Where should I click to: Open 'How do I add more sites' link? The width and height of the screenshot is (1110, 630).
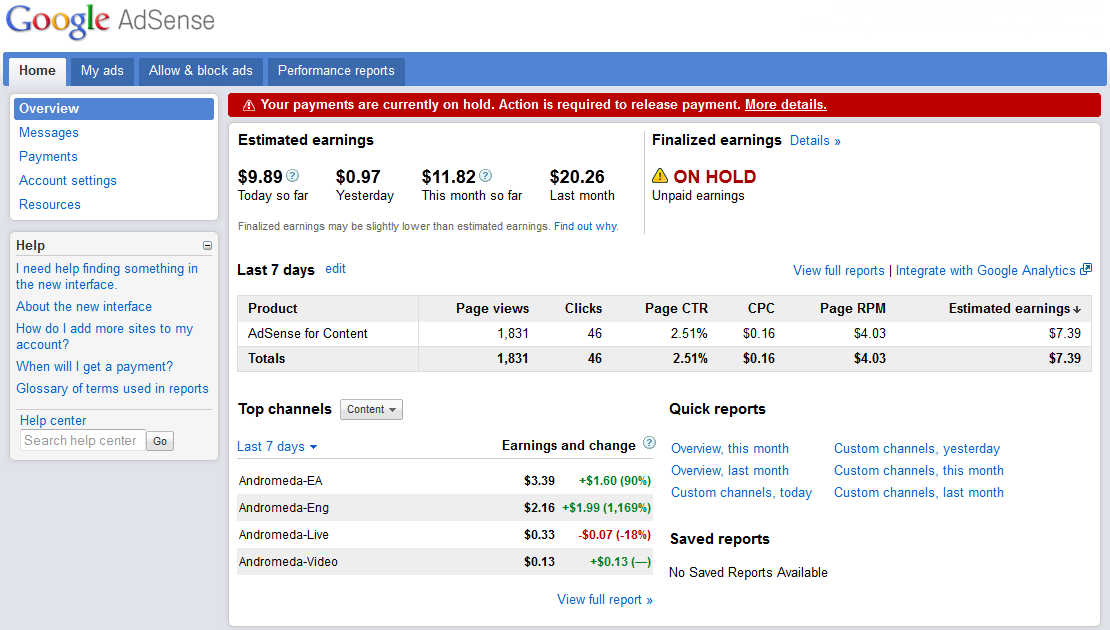[x=105, y=336]
